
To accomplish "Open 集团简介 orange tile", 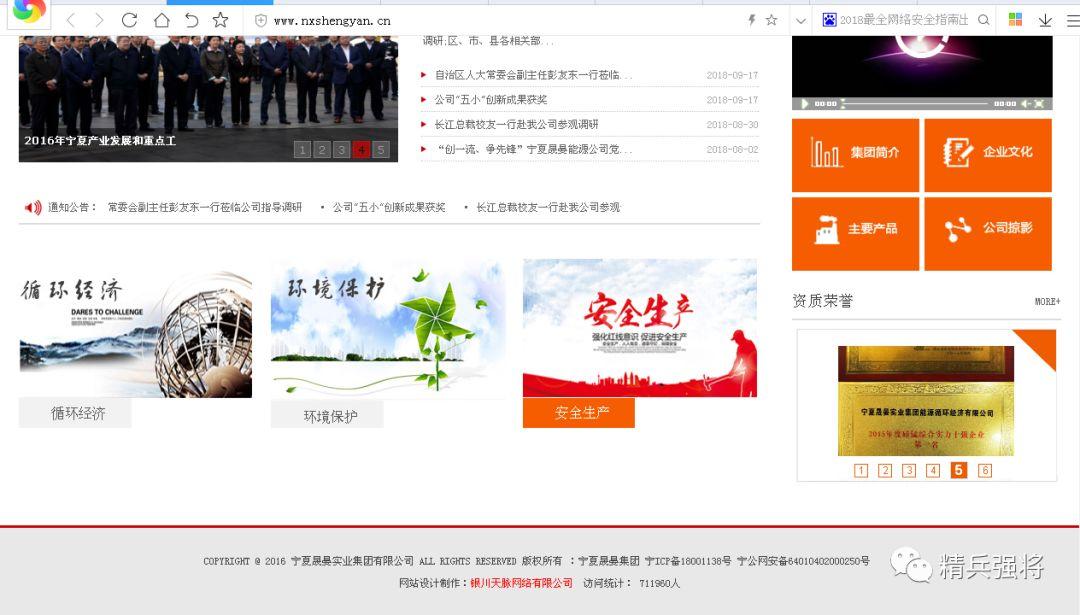I will point(855,155).
